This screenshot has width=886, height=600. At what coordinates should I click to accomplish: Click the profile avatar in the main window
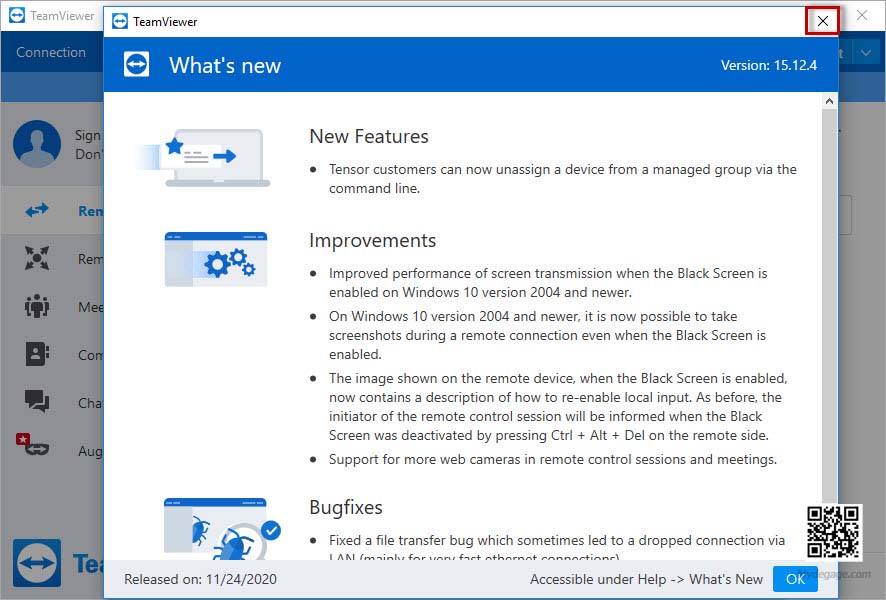point(37,144)
